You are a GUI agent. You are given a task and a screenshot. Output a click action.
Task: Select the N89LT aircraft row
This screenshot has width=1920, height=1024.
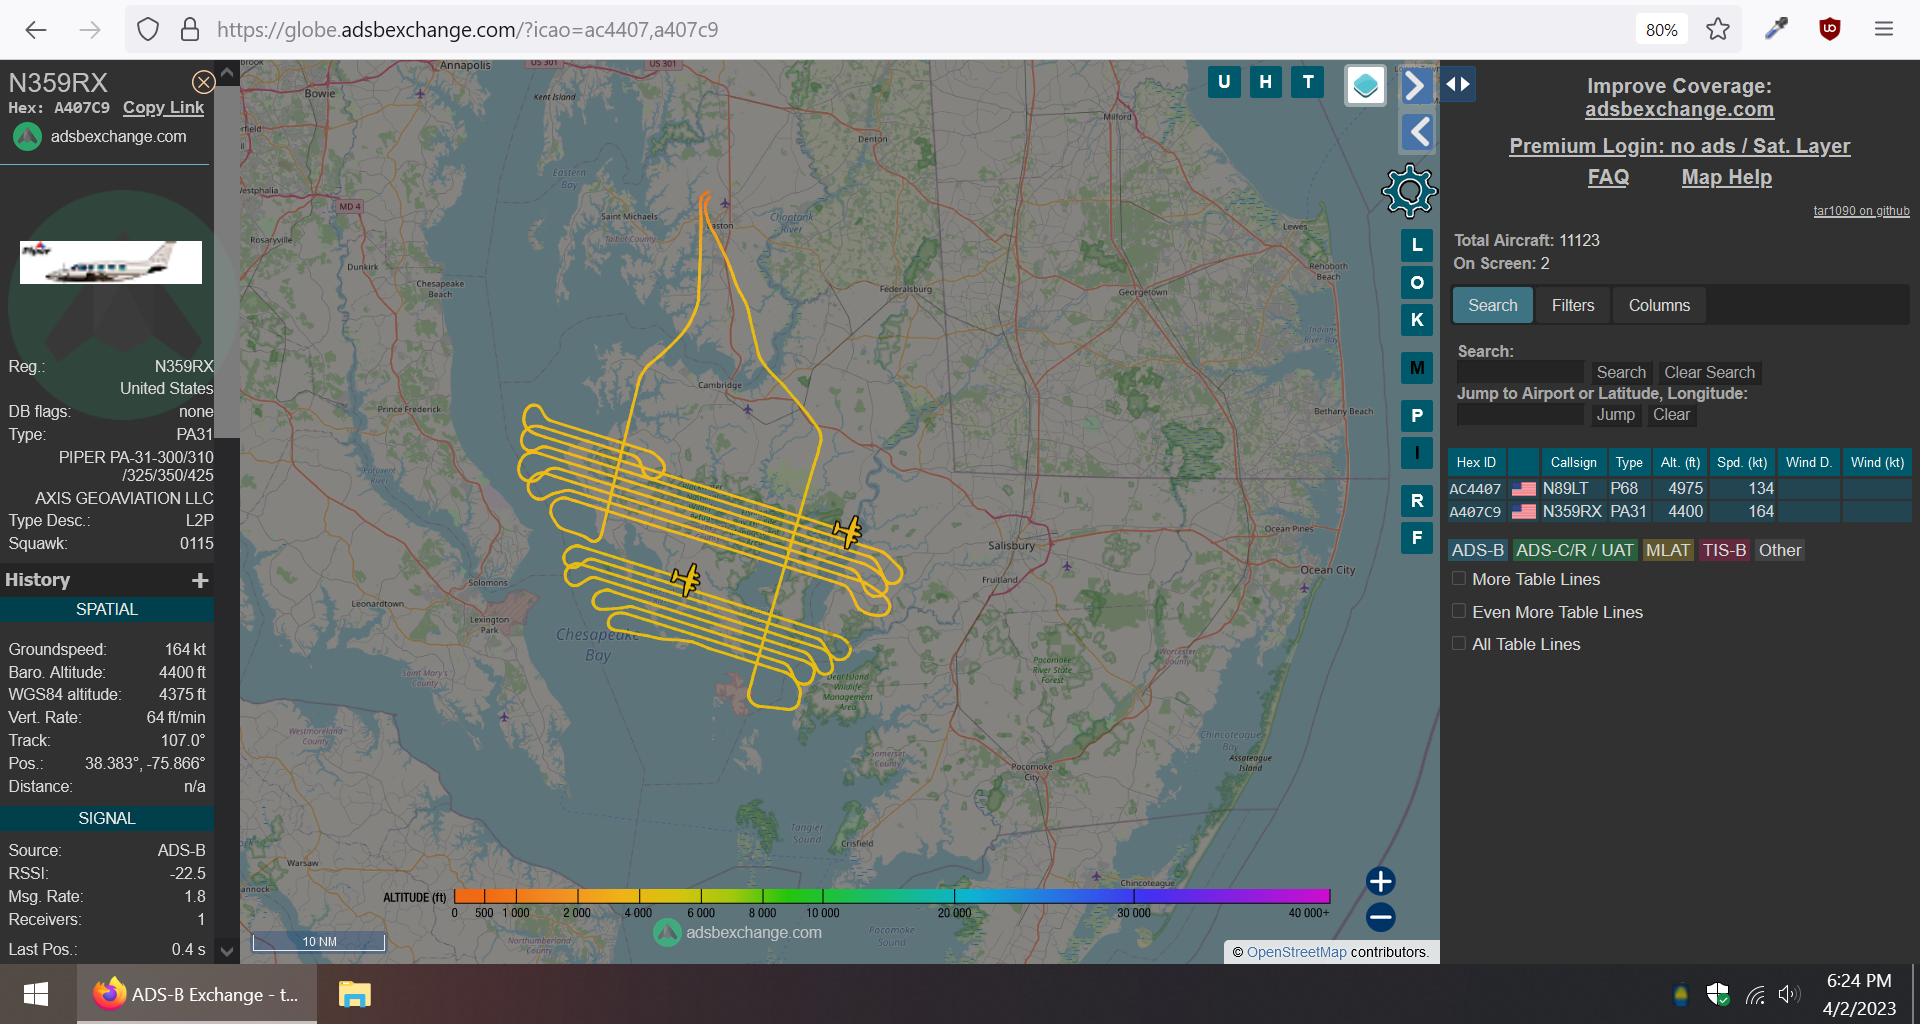(1679, 489)
